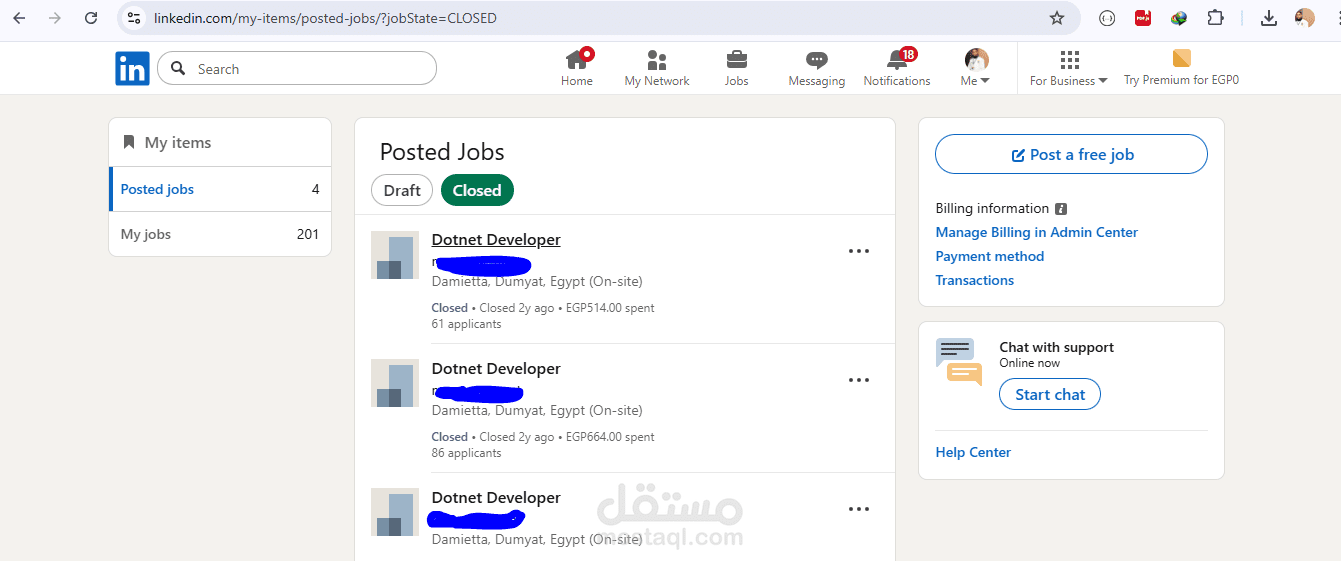Open site information icon in address bar
The height and width of the screenshot is (561, 1341).
click(x=134, y=18)
